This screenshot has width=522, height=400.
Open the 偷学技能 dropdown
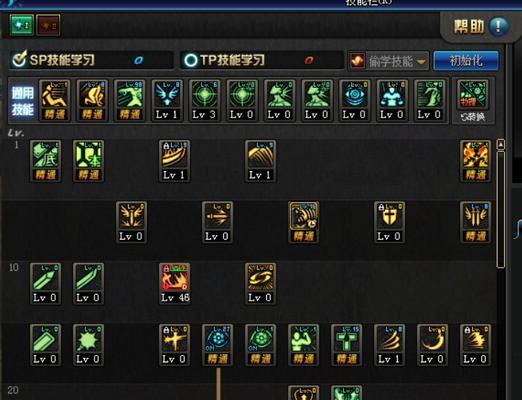tap(389, 61)
